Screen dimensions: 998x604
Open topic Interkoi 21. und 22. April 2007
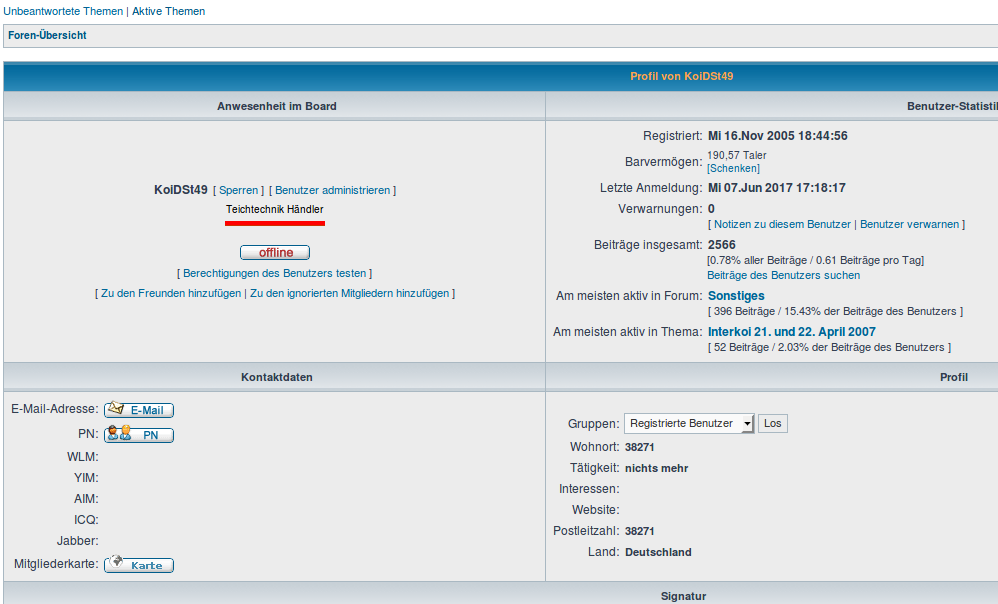792,332
